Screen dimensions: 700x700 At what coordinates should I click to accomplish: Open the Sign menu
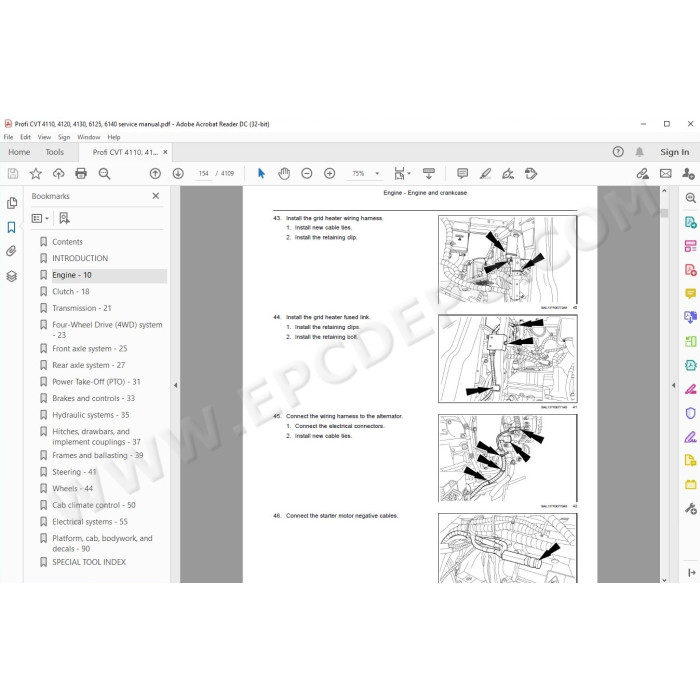(x=64, y=137)
